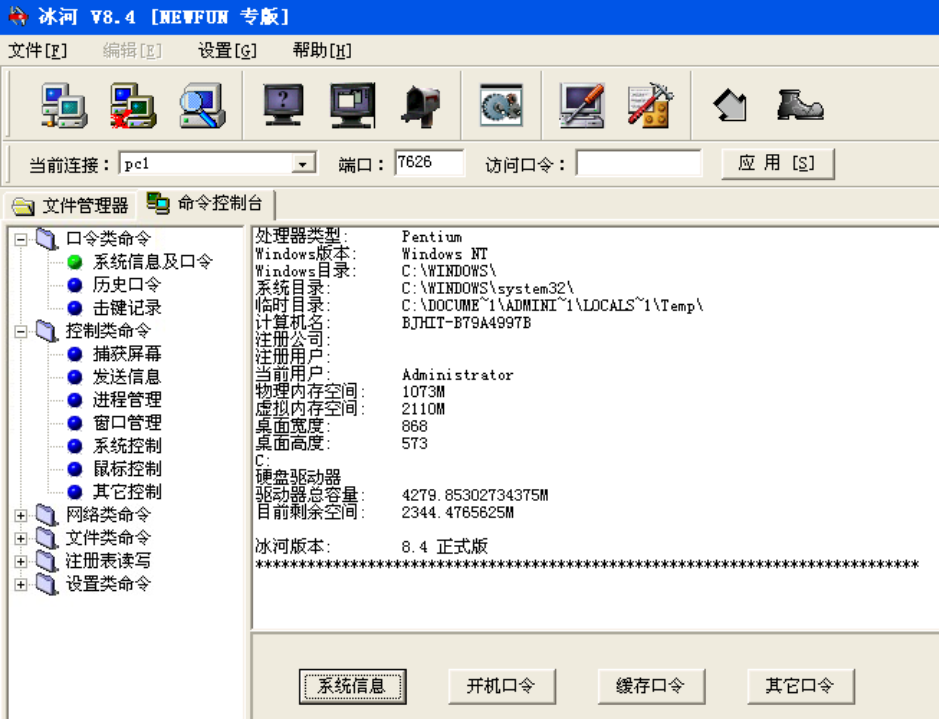Open the 编辑[E] menu

(132, 50)
